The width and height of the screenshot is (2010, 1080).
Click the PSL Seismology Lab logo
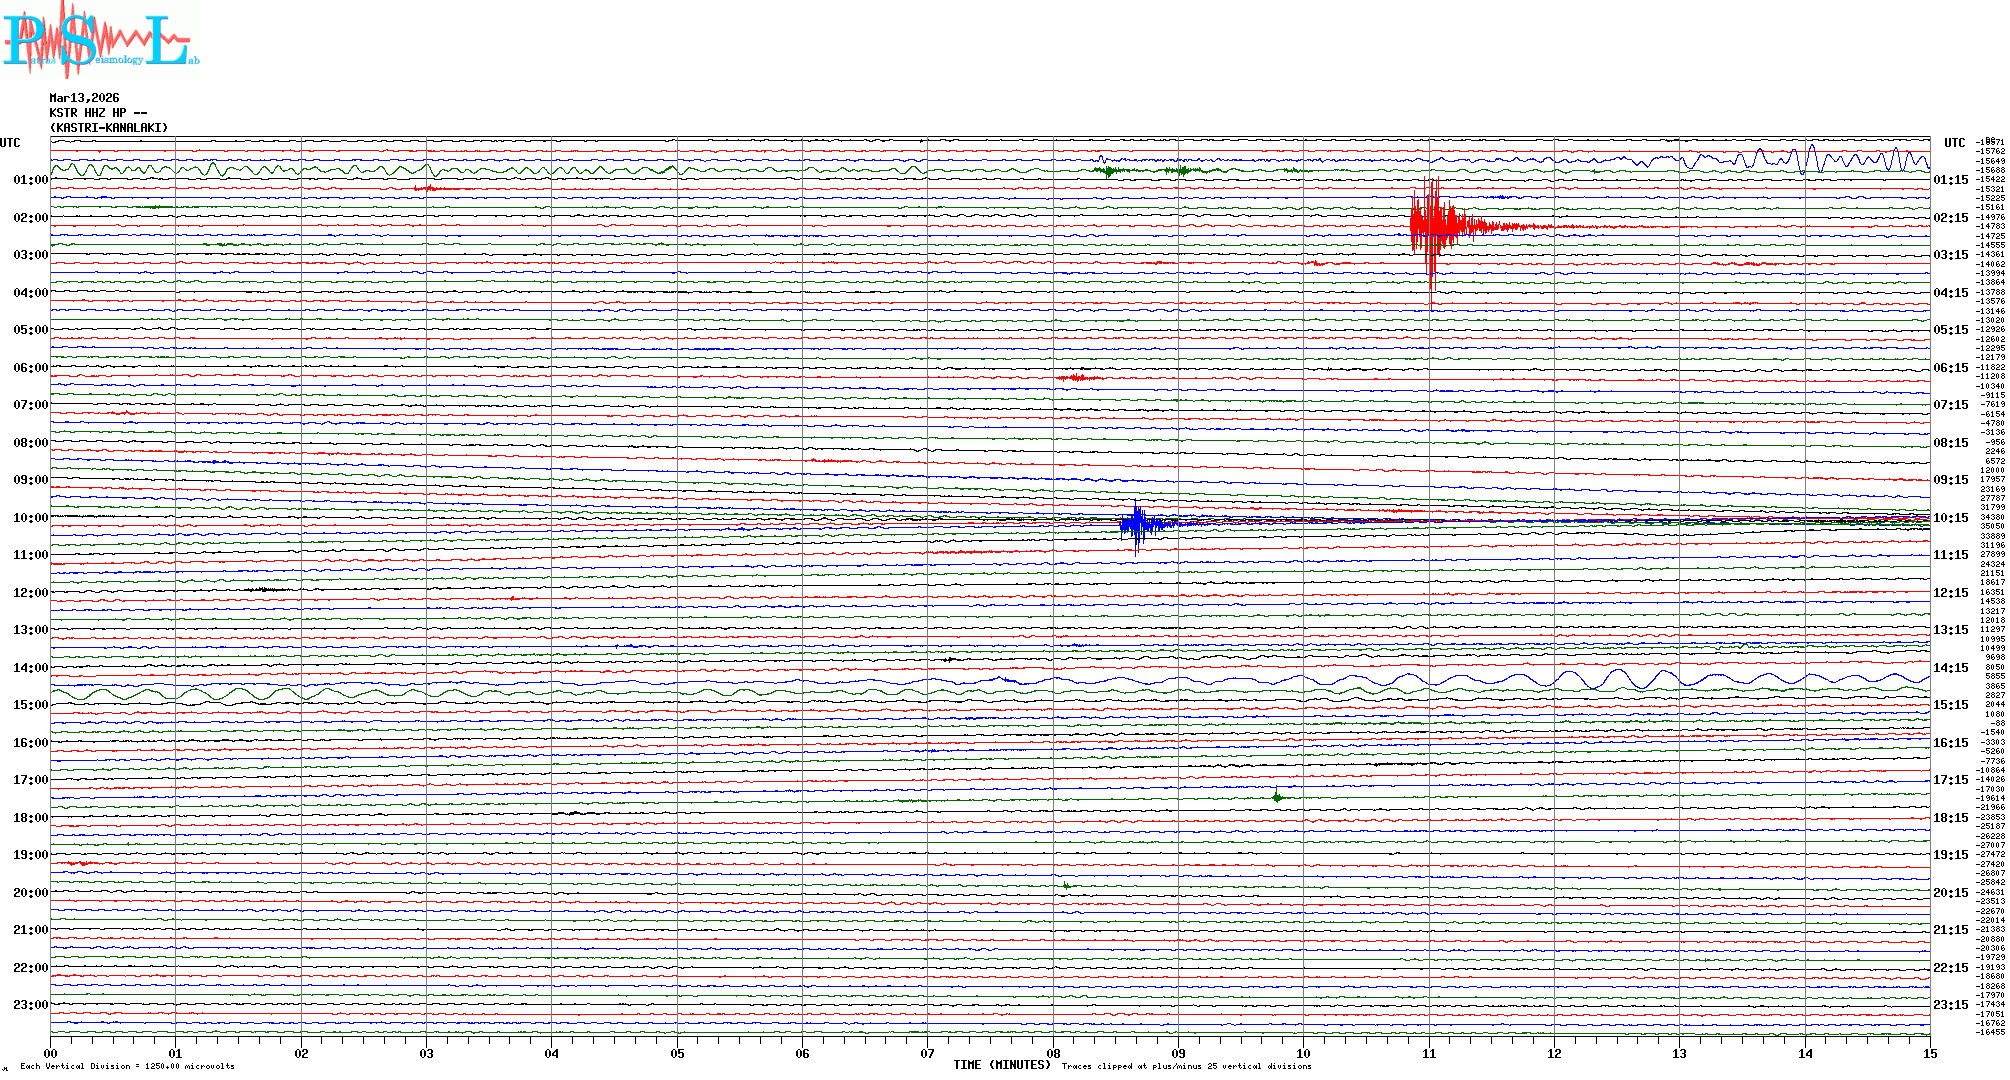click(x=100, y=40)
